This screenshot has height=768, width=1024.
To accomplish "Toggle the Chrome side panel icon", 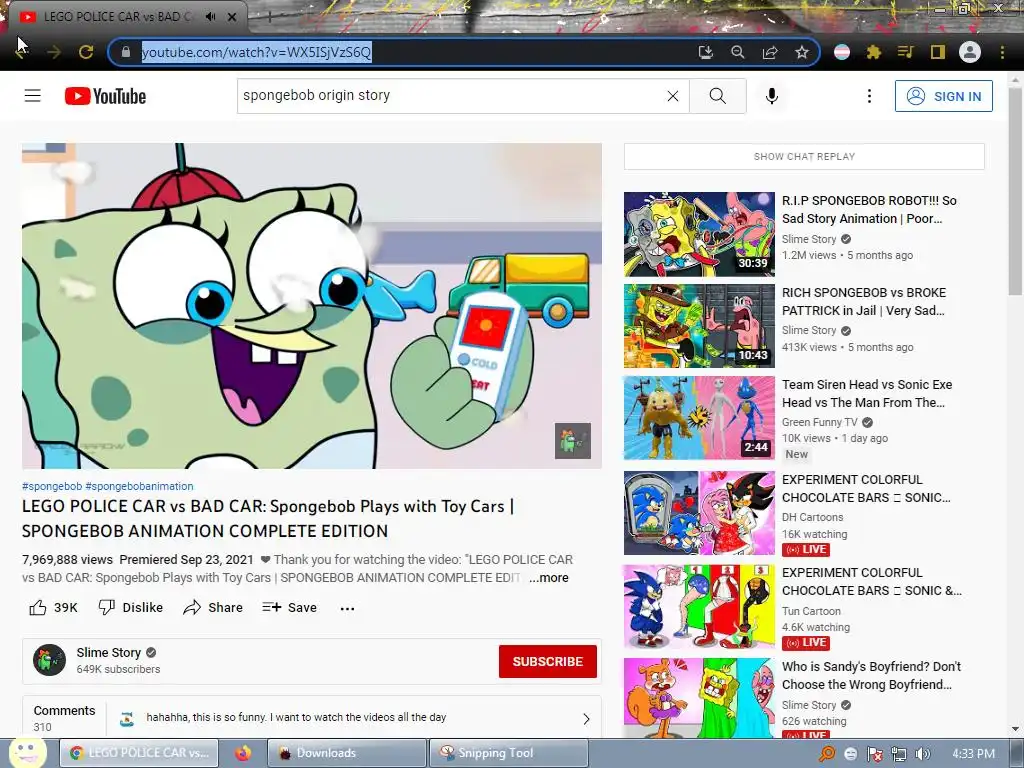I will point(937,52).
